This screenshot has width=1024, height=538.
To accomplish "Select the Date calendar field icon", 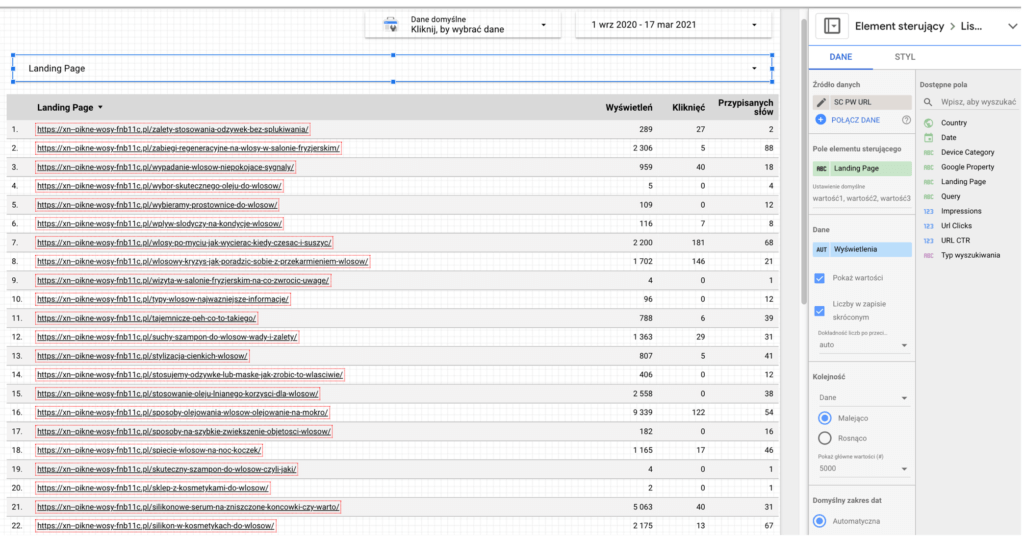I will pos(928,138).
